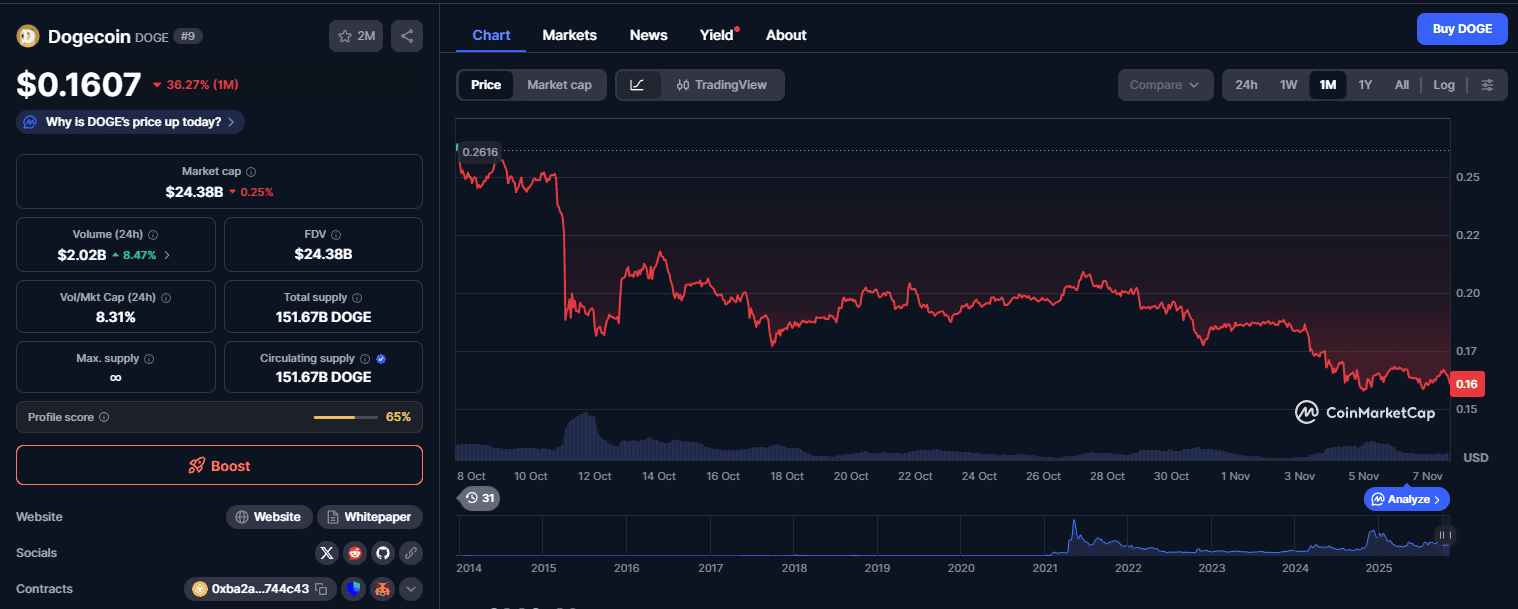1518x609 pixels.
Task: Open the Compare dropdown
Action: coord(1165,85)
